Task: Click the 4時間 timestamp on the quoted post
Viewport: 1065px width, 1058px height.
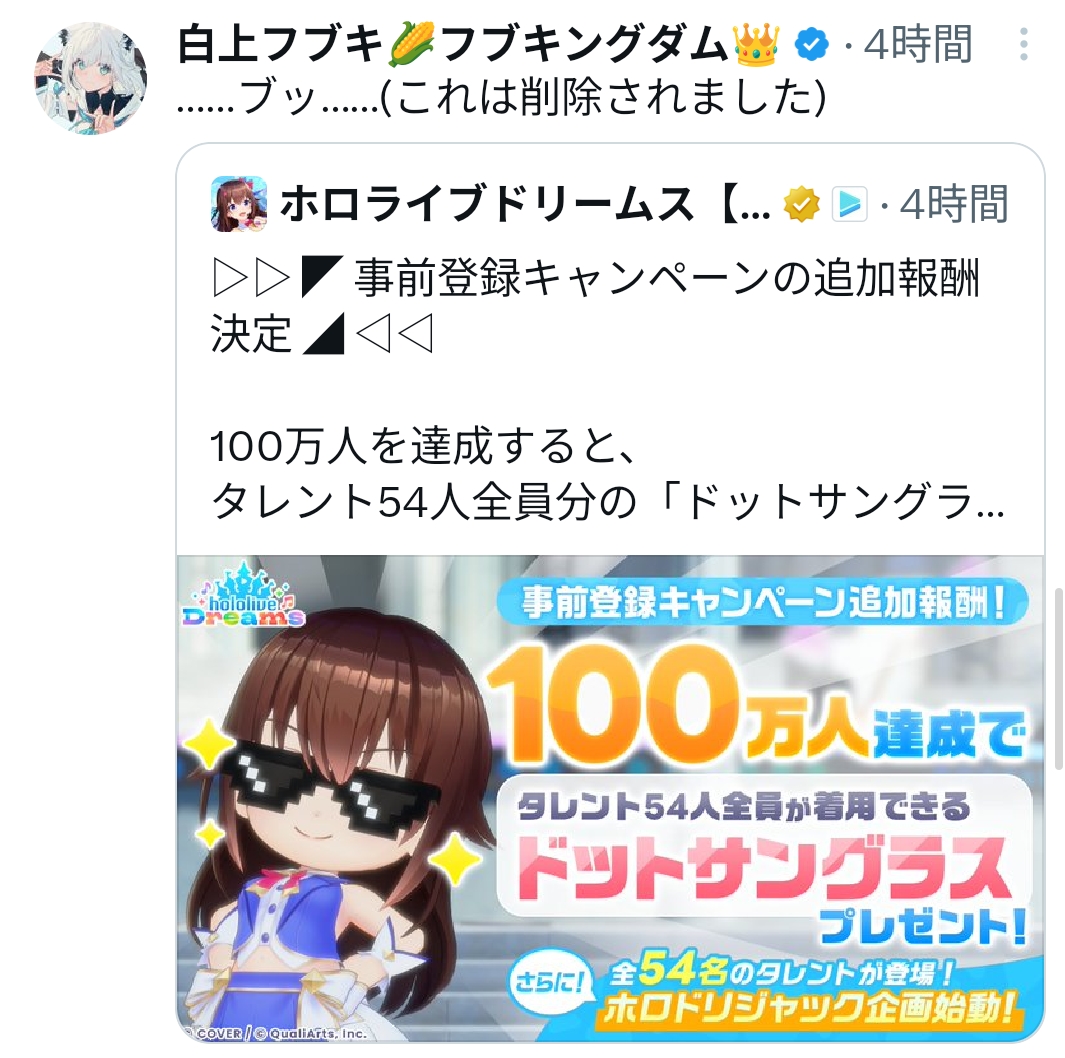Action: (x=954, y=204)
